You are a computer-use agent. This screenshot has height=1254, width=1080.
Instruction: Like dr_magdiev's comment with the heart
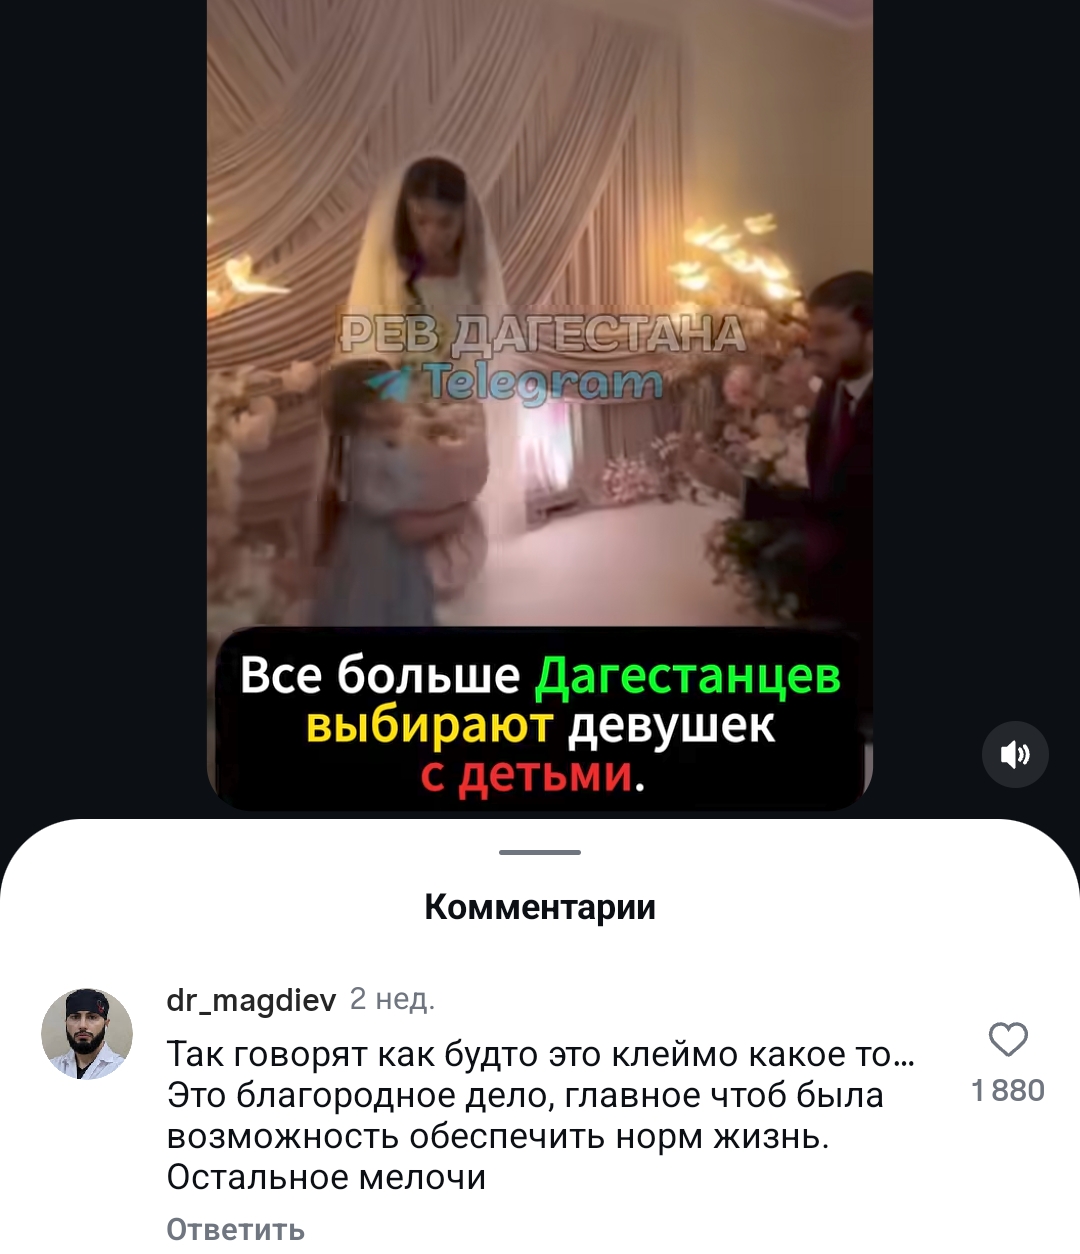[x=1008, y=1040]
